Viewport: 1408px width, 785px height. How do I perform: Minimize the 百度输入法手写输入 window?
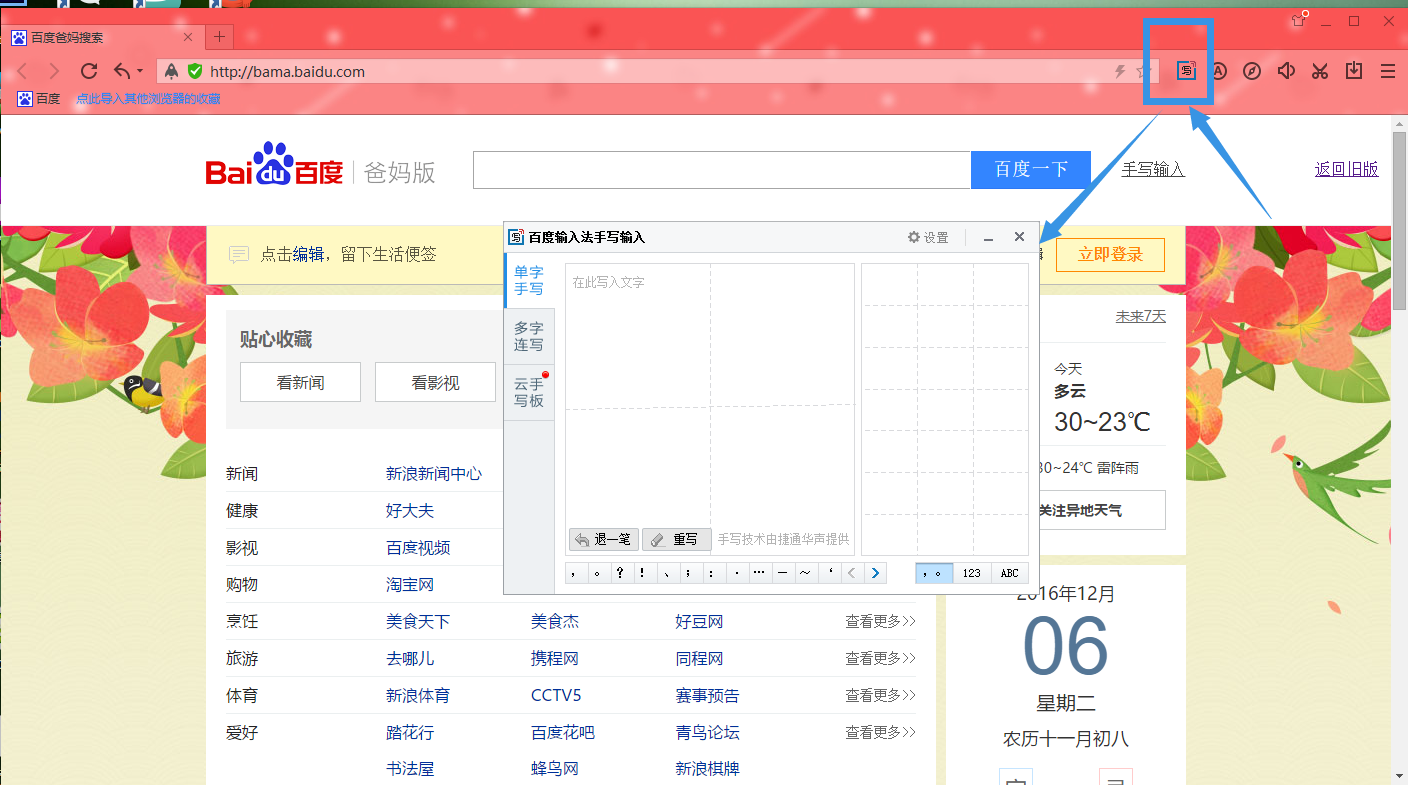point(988,238)
